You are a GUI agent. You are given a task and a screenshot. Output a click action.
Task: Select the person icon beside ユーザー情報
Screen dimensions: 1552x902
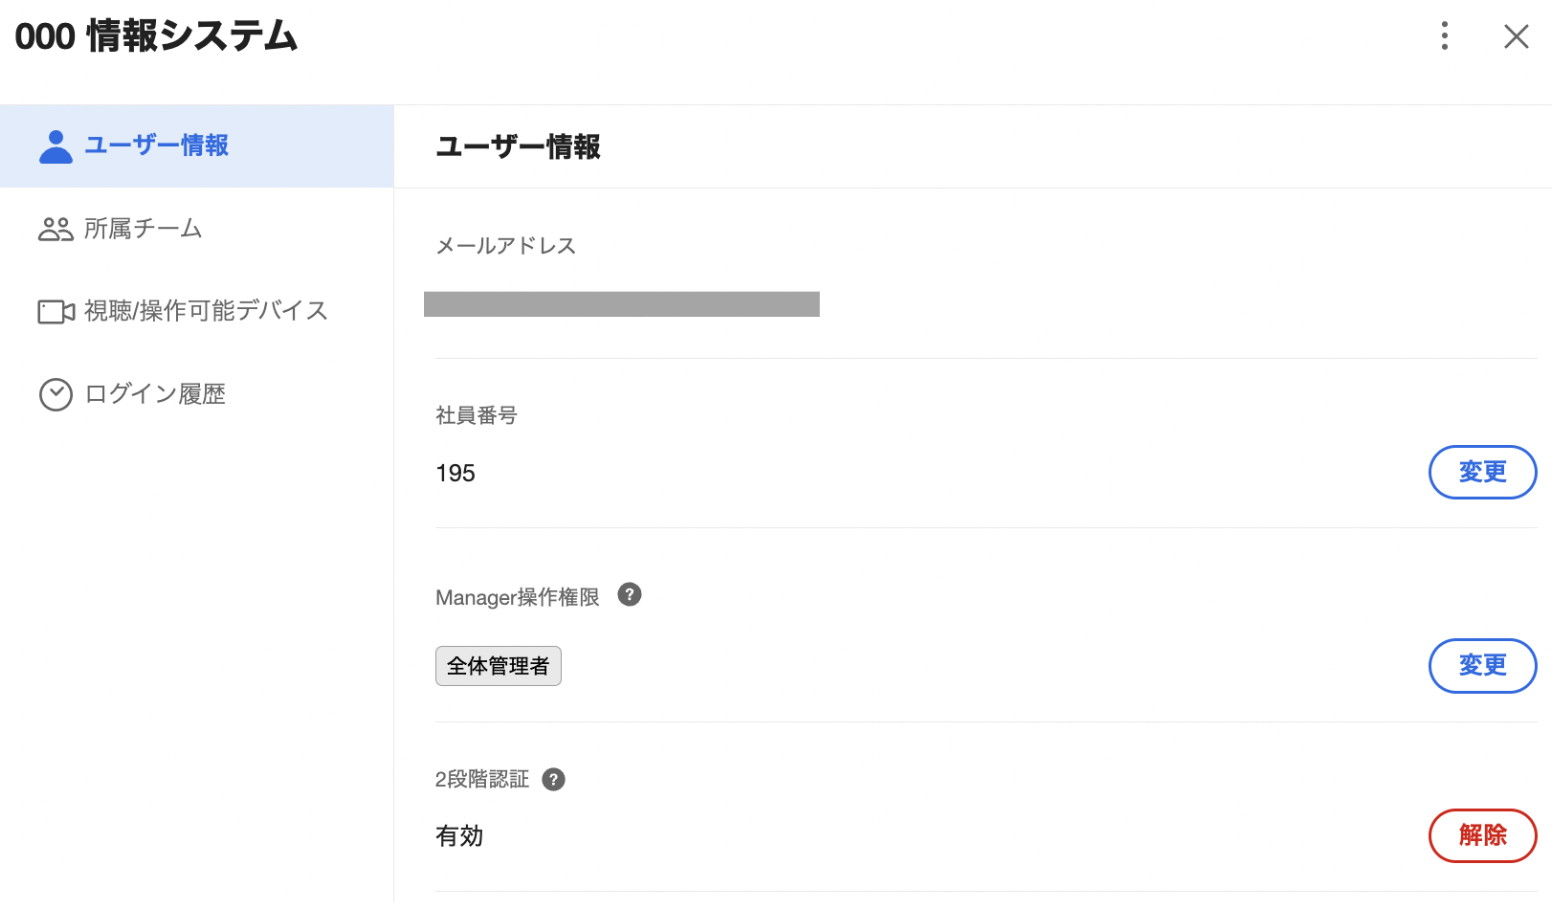[x=56, y=146]
